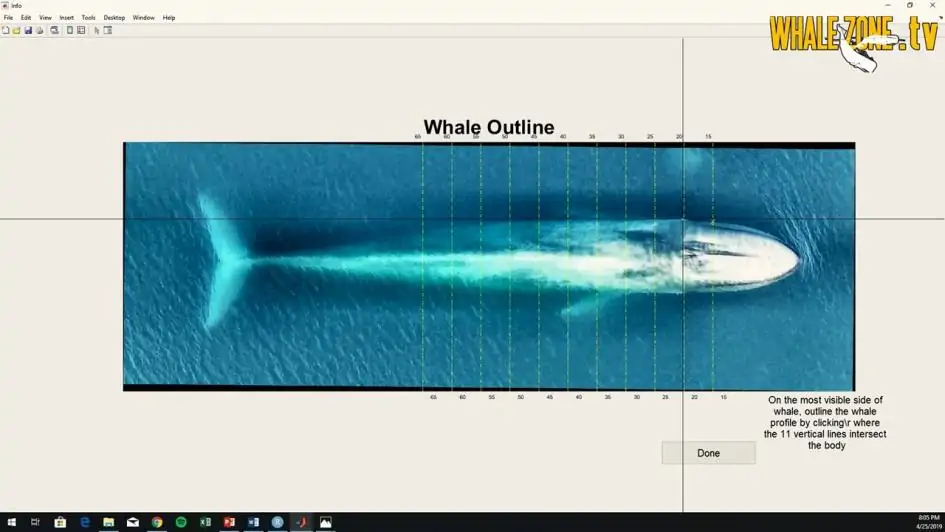Image resolution: width=945 pixels, height=532 pixels.
Task: Open the Window menu
Action: (143, 17)
